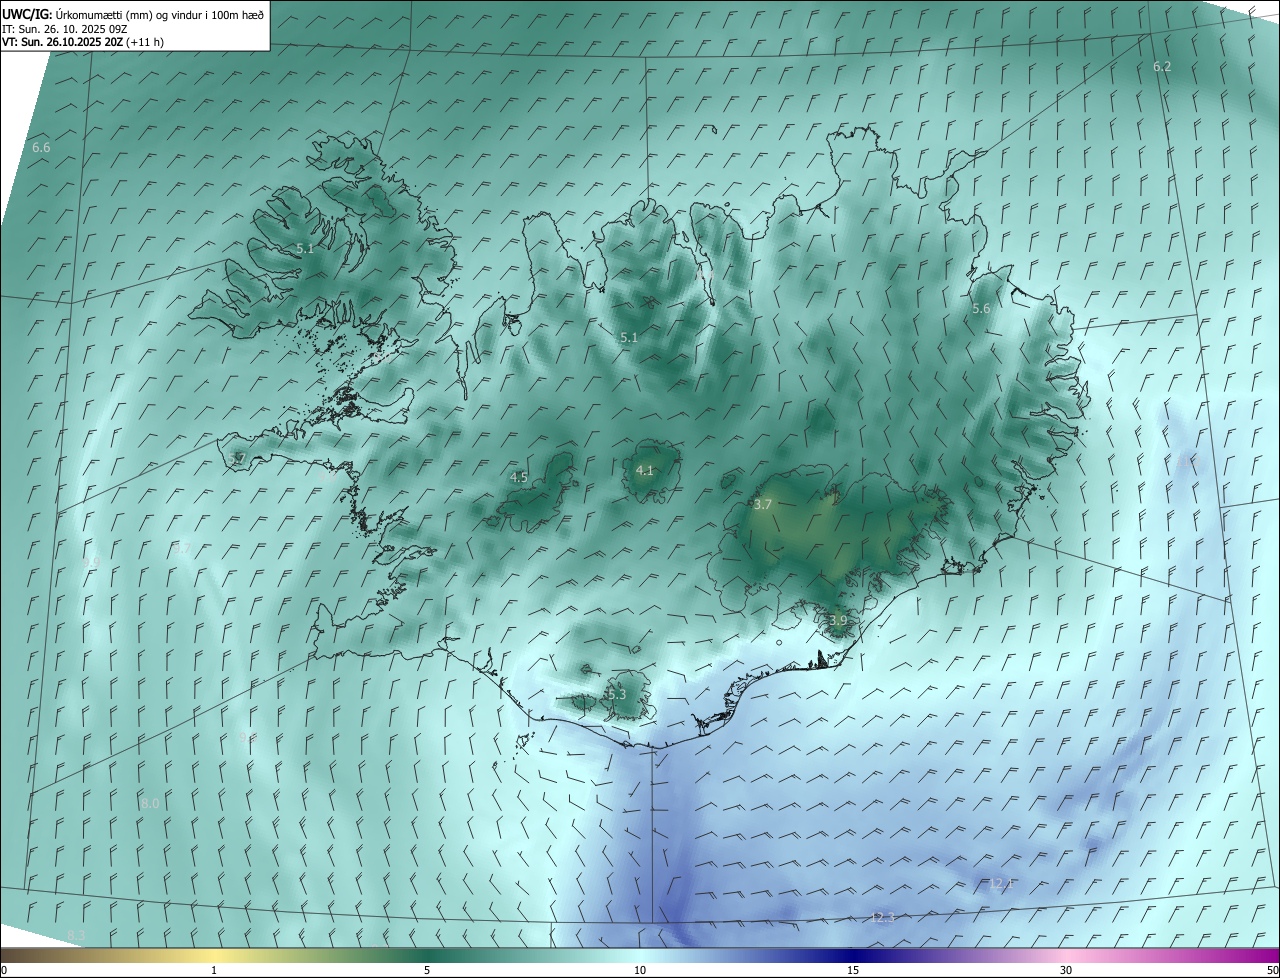Click the 3.7 value on Vatnajökull glacier
This screenshot has width=1280, height=978.
(x=763, y=505)
